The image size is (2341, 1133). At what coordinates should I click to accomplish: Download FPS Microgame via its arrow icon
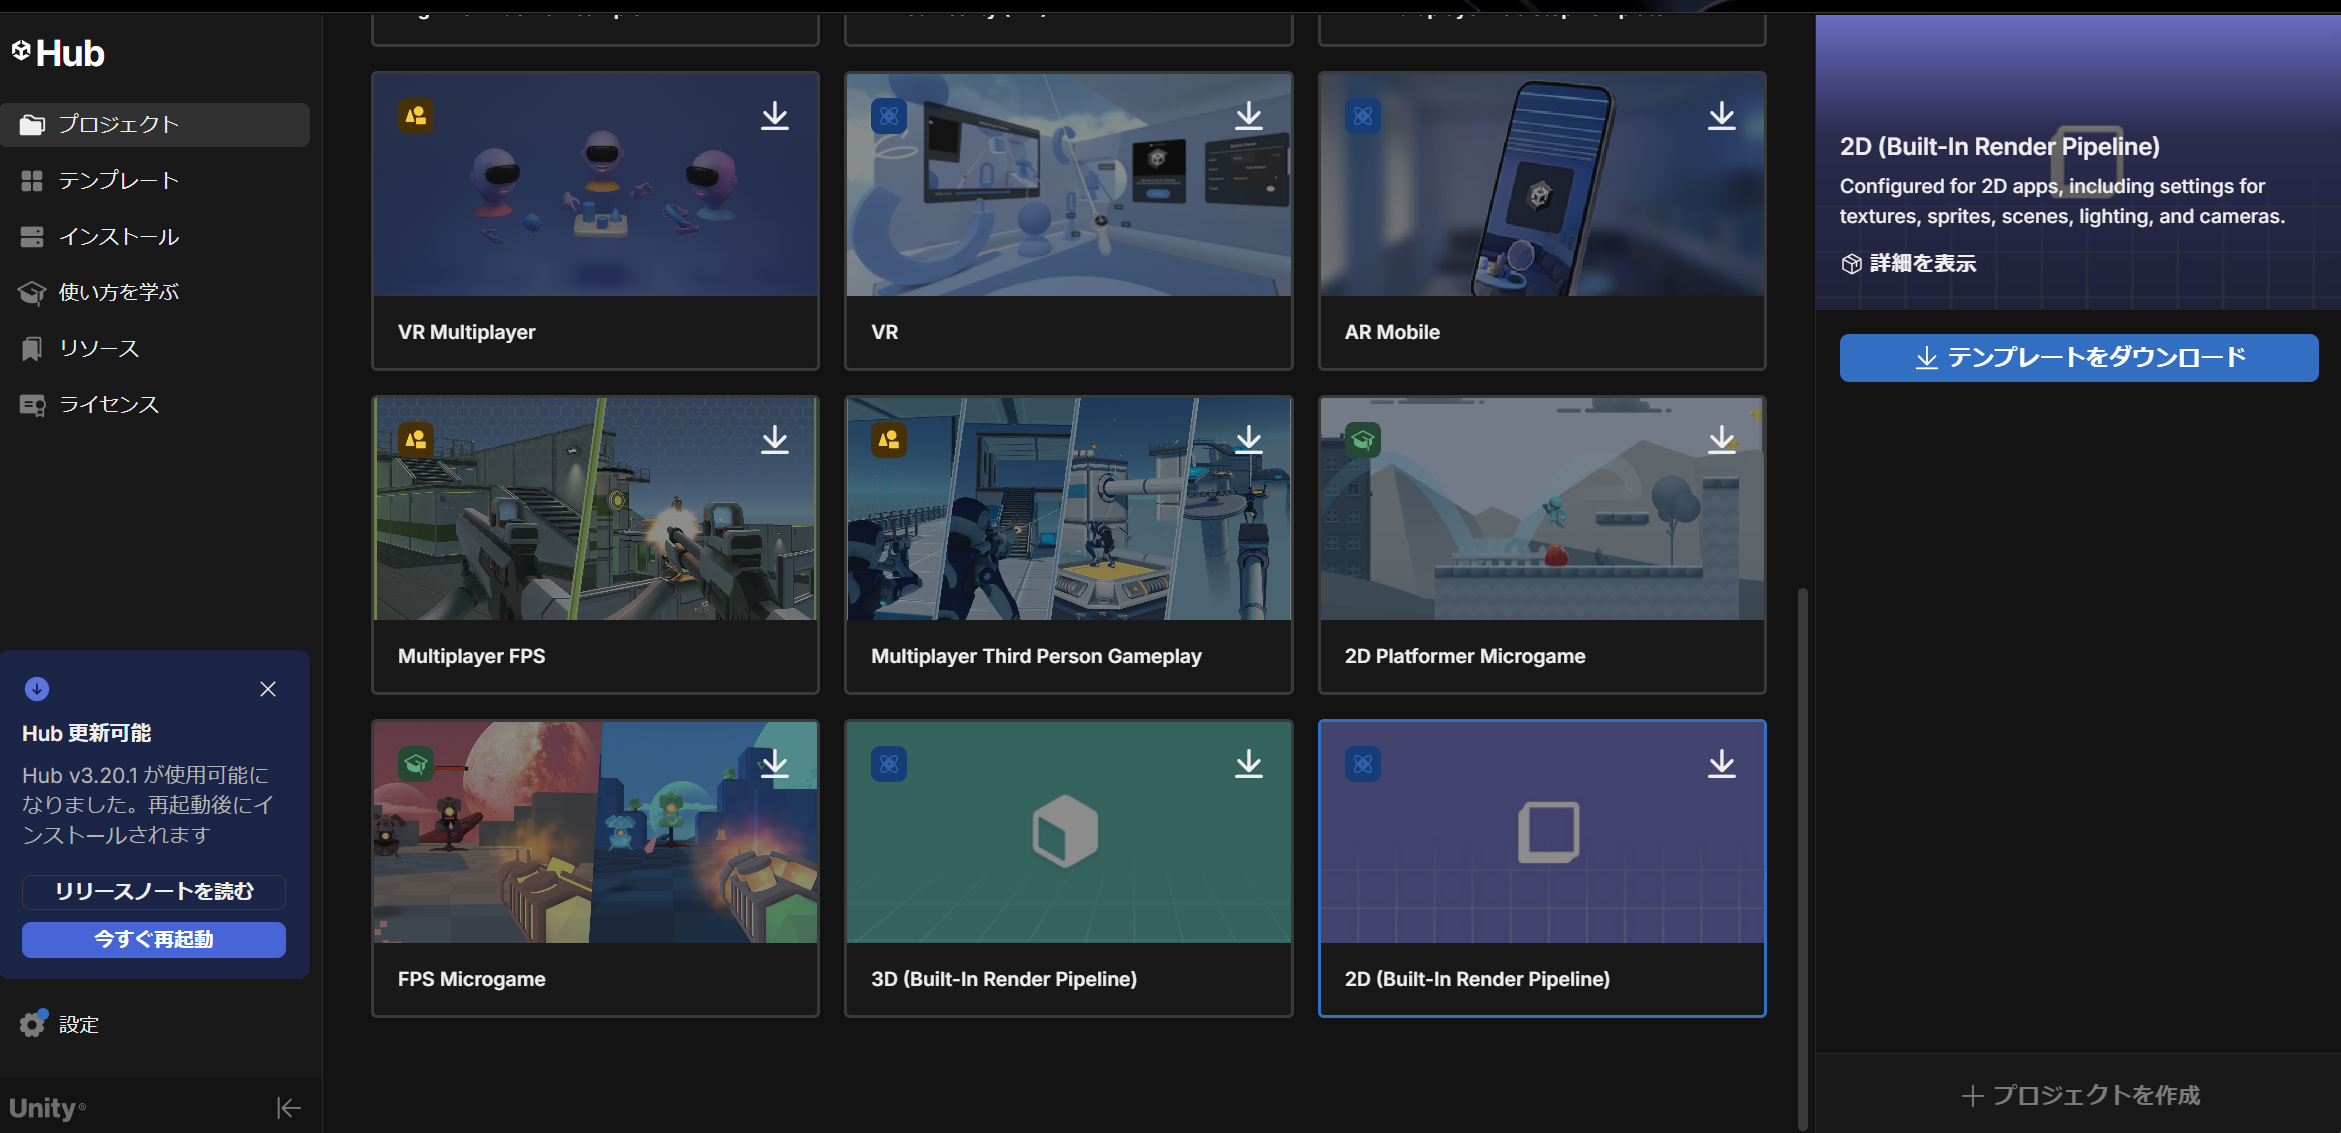coord(775,764)
